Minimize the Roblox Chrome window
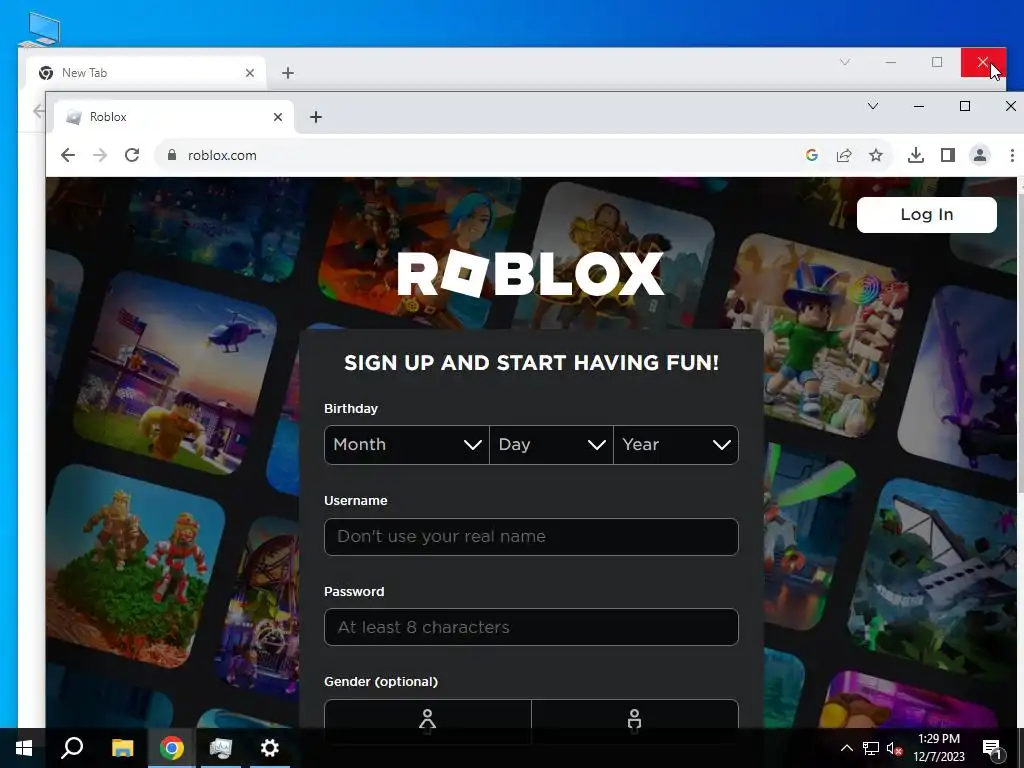1024x768 pixels. [x=919, y=106]
